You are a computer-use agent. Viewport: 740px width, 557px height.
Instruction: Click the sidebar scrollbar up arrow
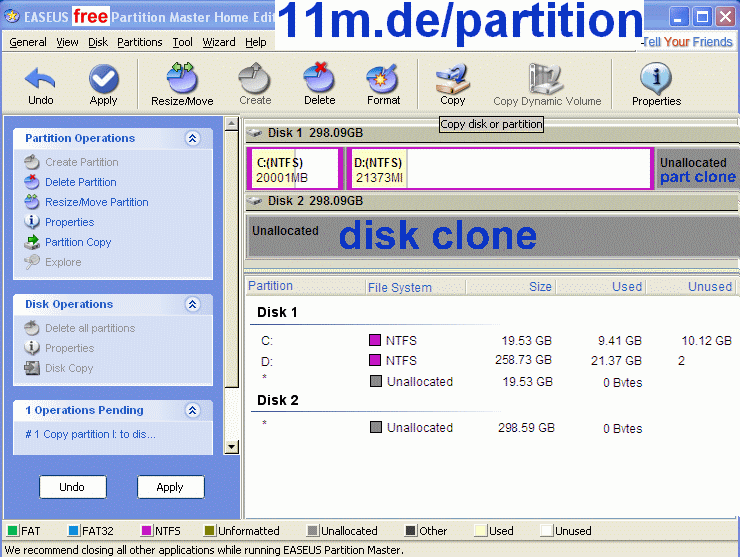coord(231,124)
